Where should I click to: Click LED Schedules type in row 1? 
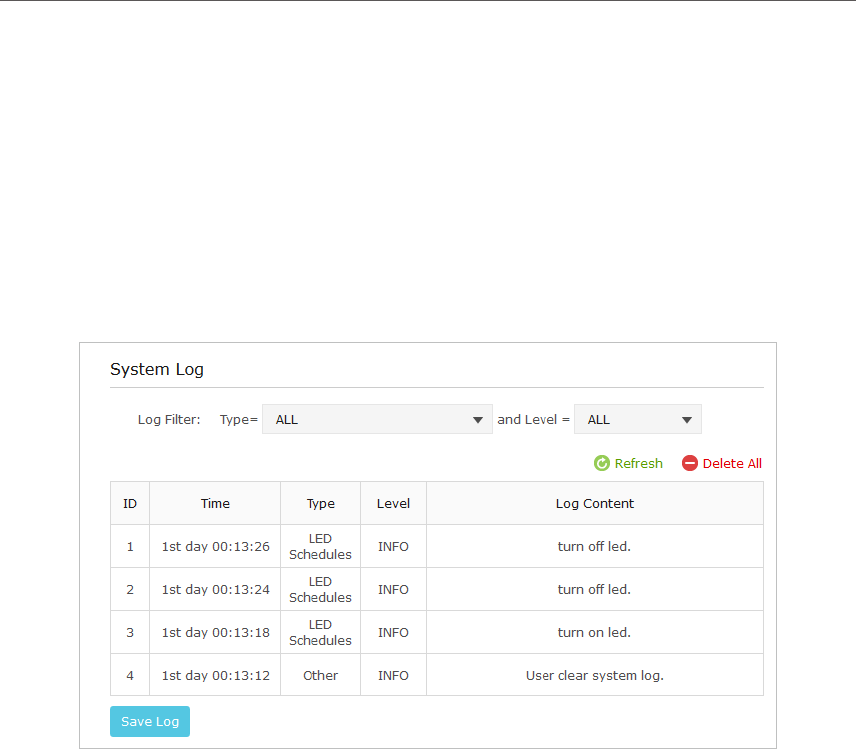coord(320,546)
